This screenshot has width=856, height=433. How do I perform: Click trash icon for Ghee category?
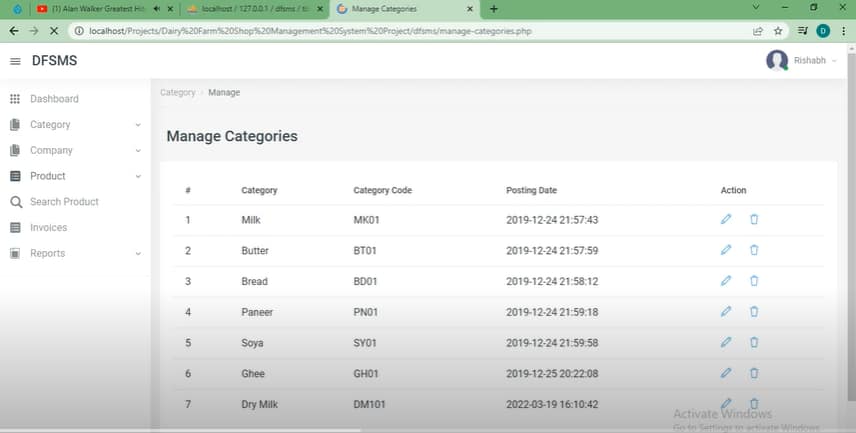(754, 373)
